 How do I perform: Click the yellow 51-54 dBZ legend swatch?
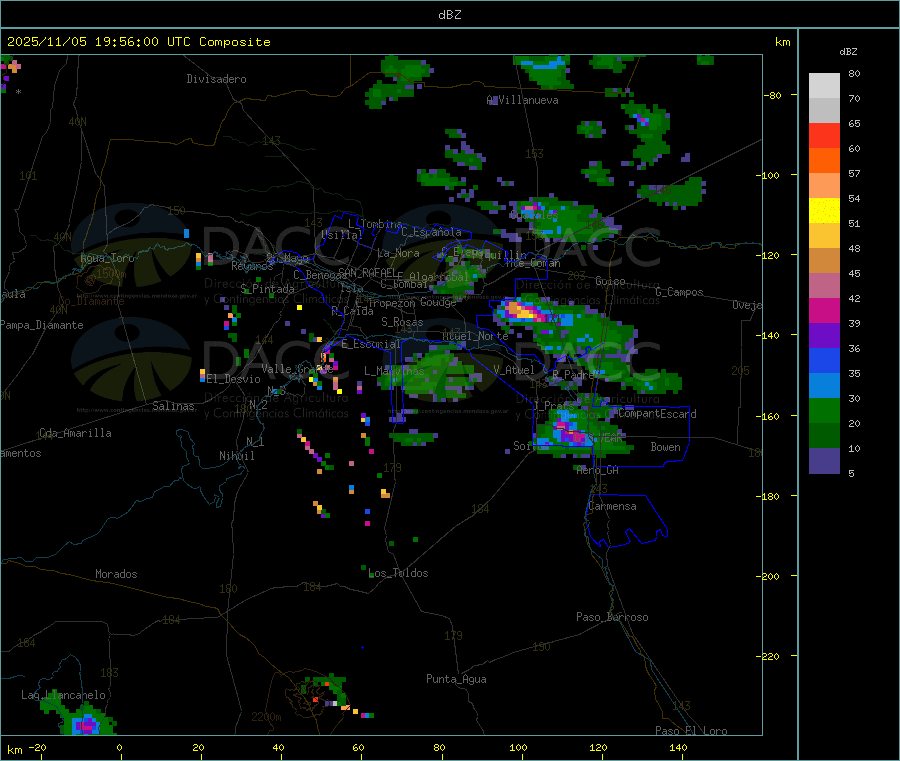tap(824, 211)
